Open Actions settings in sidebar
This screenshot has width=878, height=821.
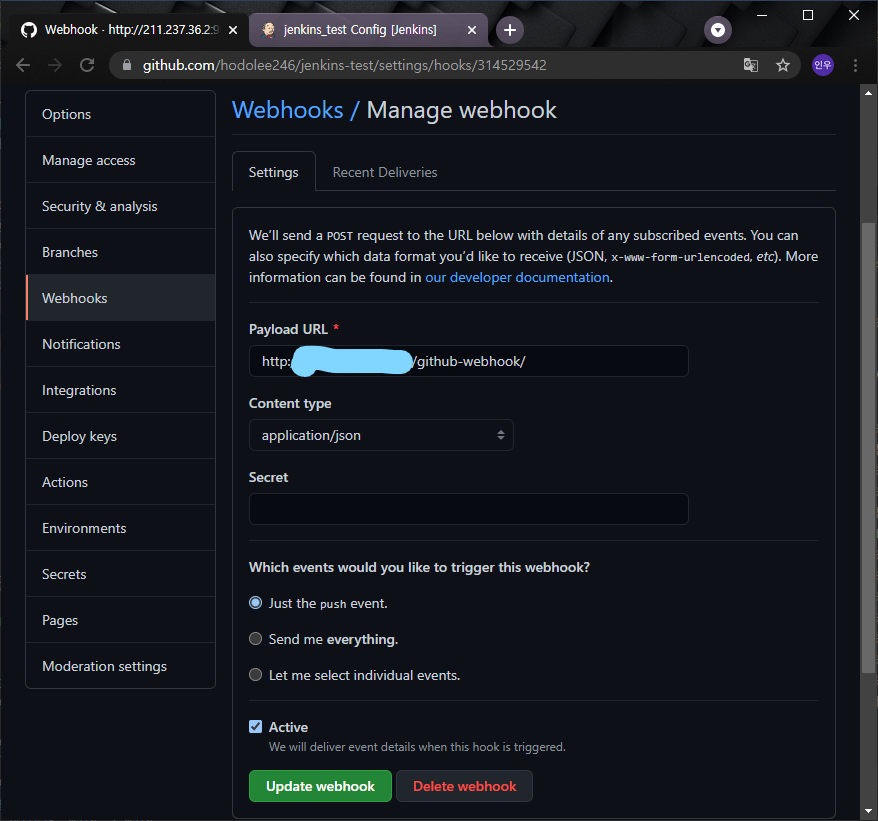click(x=120, y=482)
